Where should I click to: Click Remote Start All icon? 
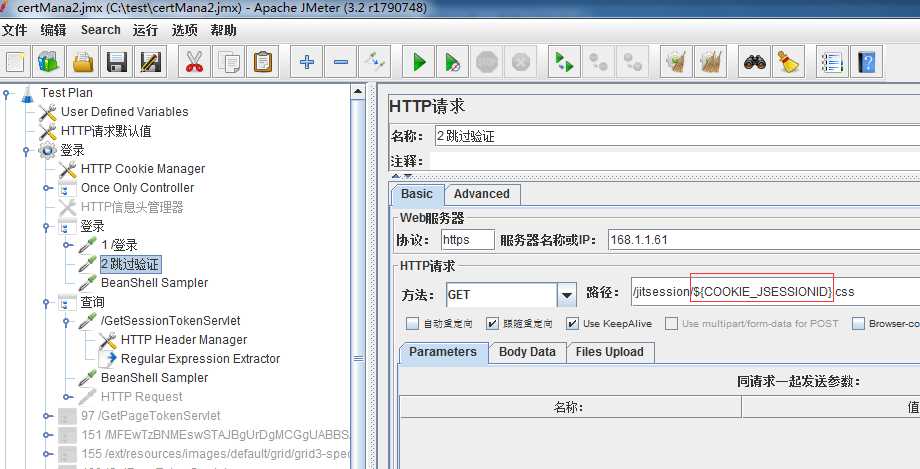564,62
